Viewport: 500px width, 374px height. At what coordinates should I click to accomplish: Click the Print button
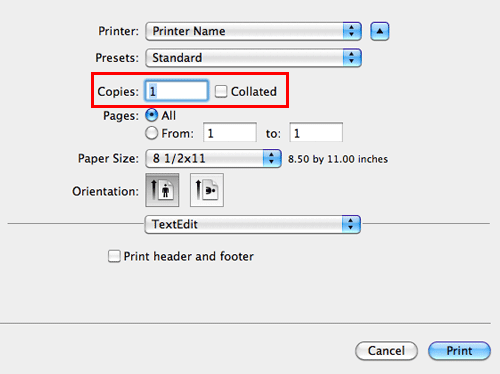click(x=459, y=351)
